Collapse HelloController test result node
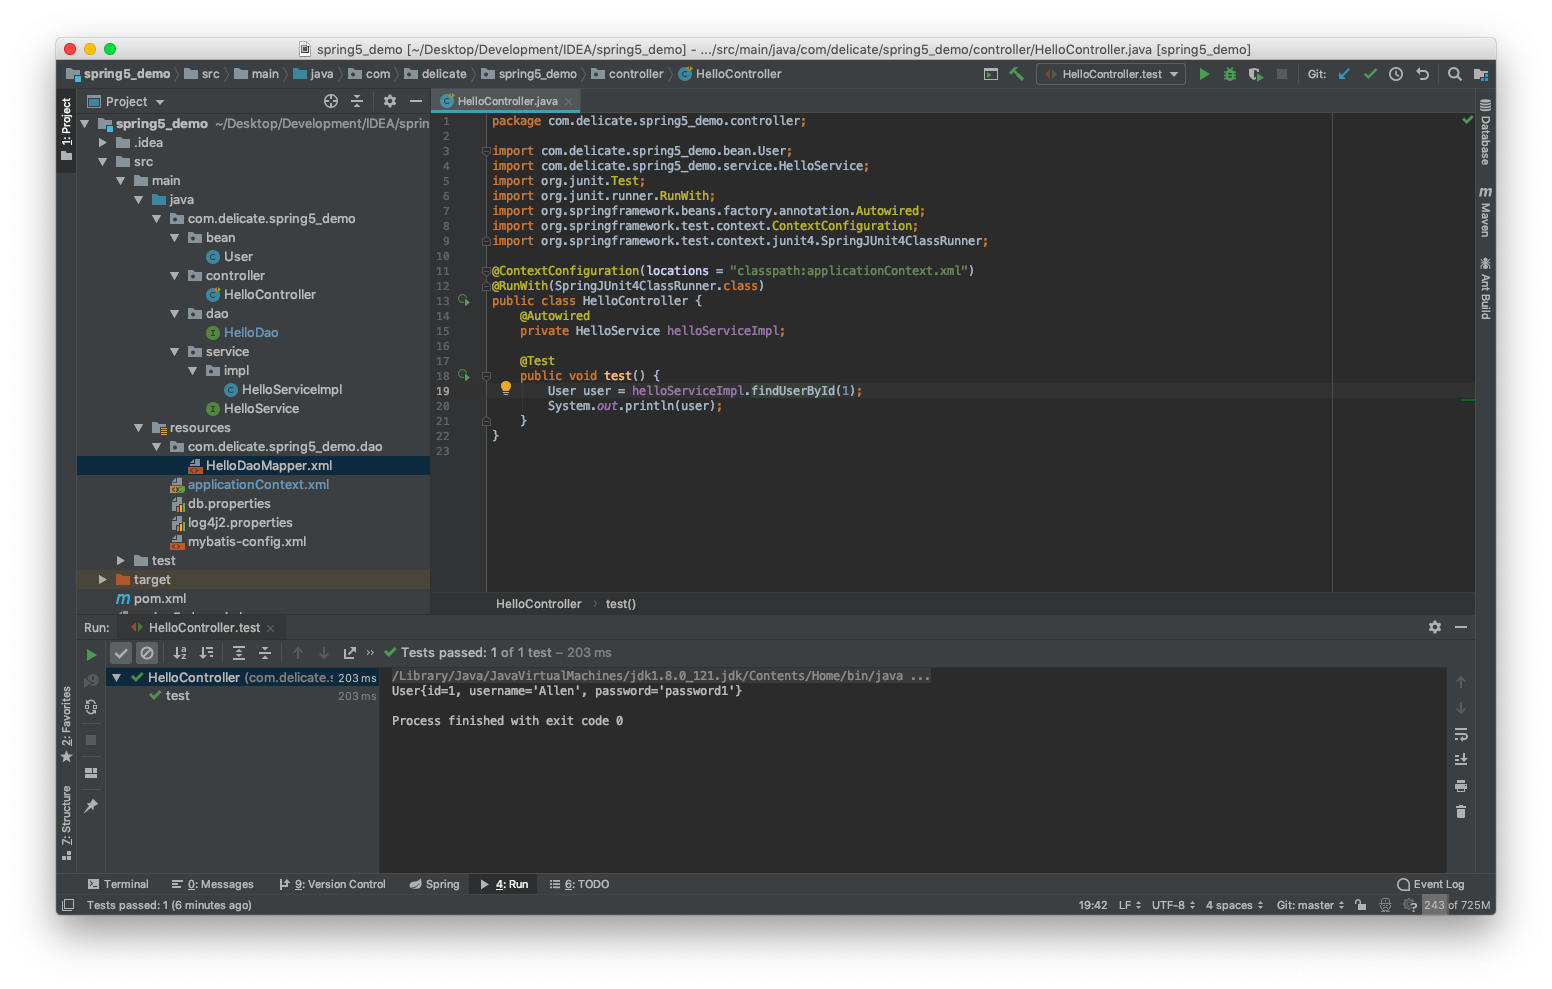 [x=117, y=678]
